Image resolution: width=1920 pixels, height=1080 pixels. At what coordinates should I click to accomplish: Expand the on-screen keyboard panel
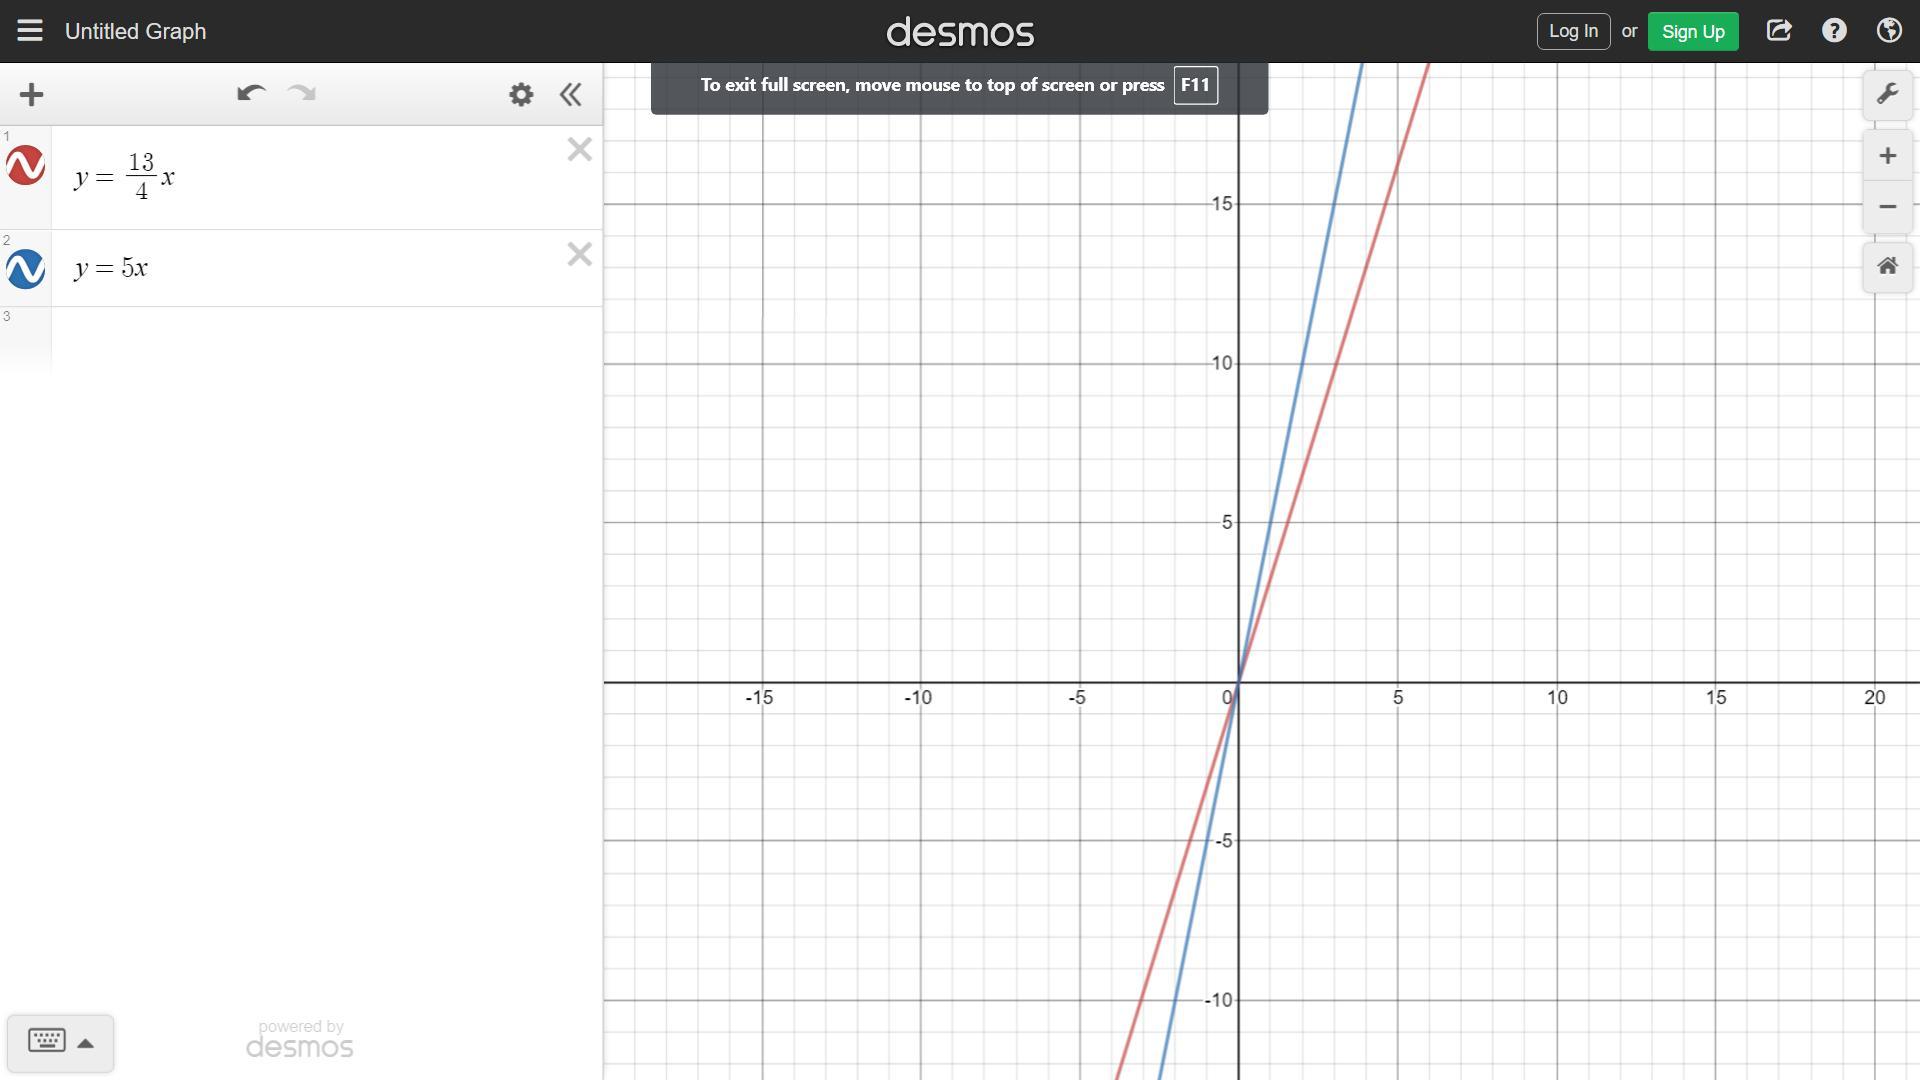(60, 1042)
